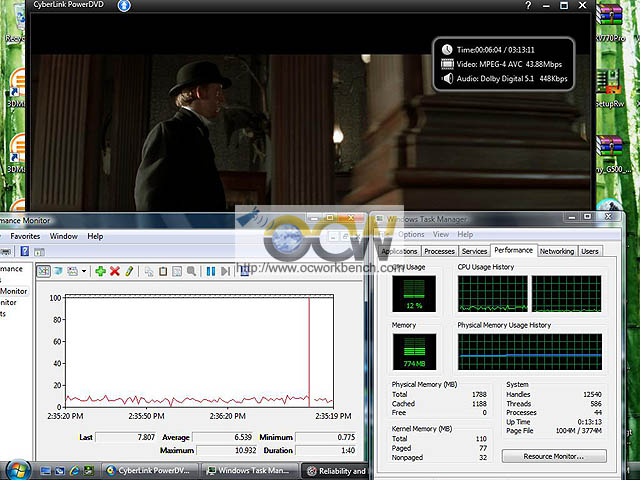Screen dimensions: 640x480
Task: Delete counter with the red X icon
Action: [115, 271]
